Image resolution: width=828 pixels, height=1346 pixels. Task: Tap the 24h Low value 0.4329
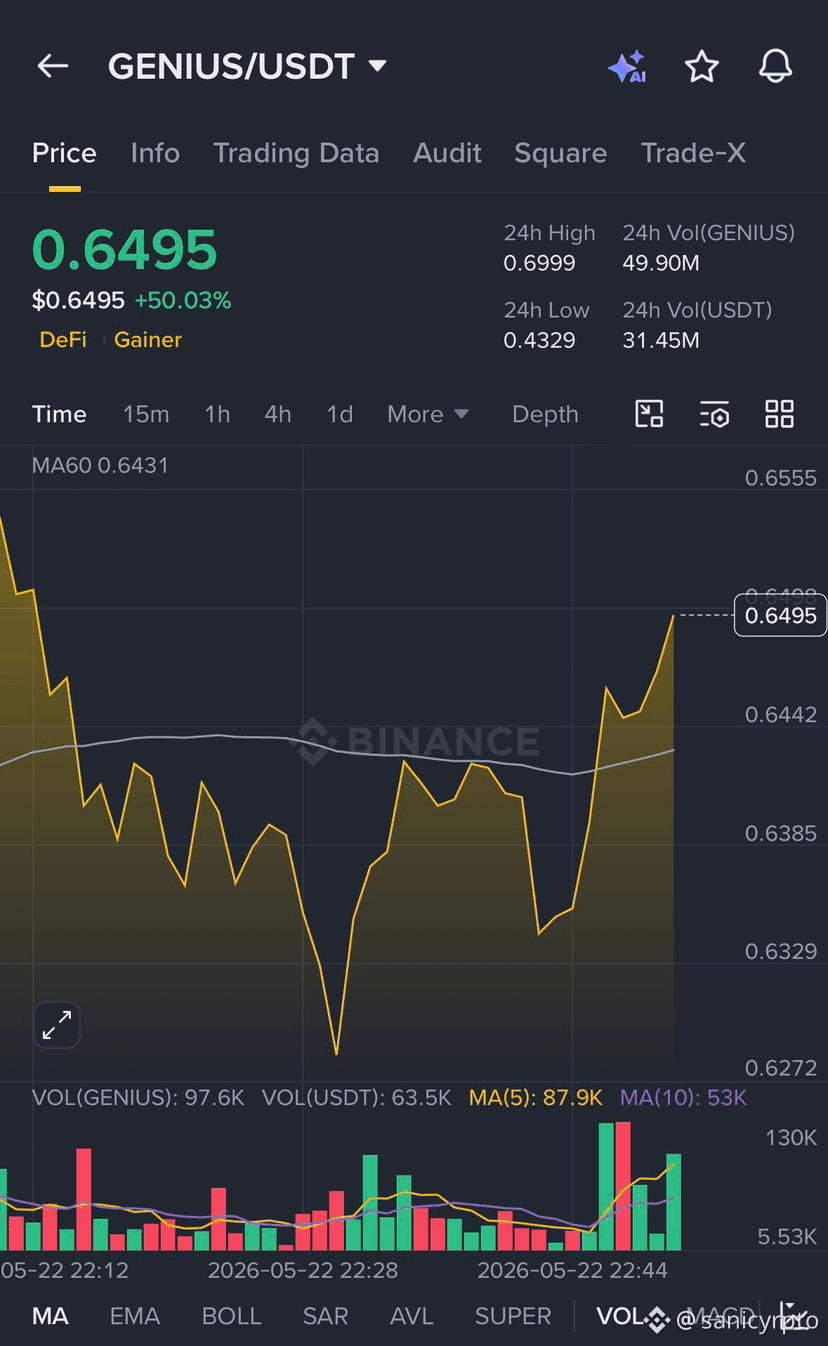click(540, 341)
